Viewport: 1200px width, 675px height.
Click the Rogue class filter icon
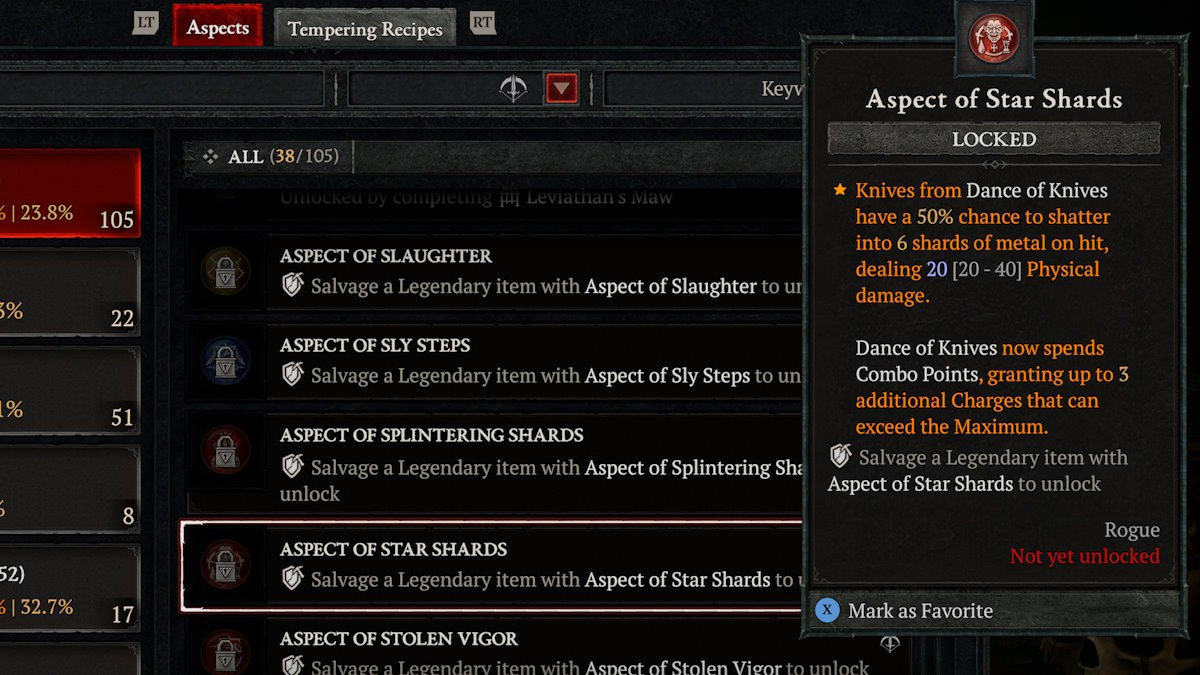514,89
